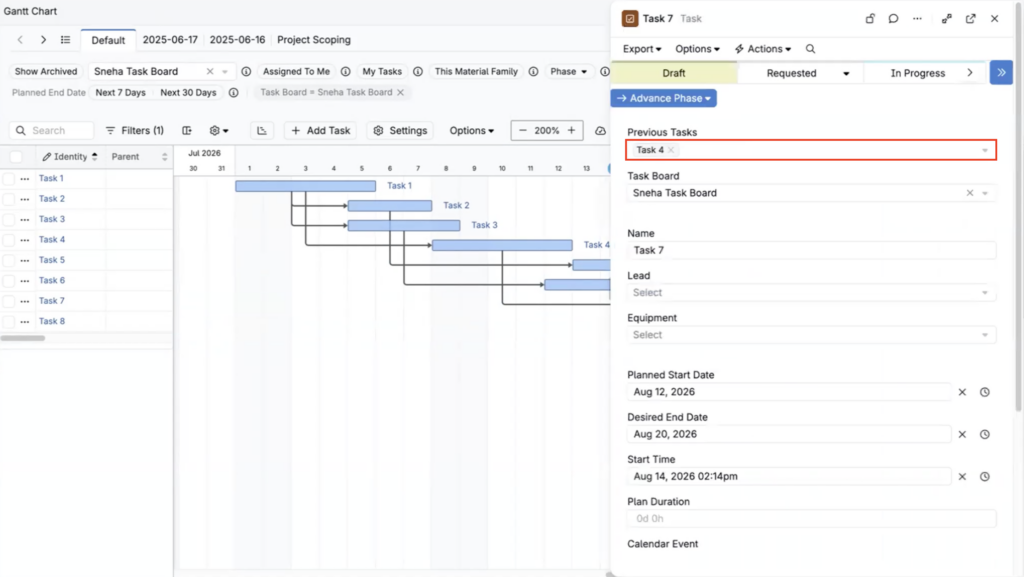The width and height of the screenshot is (1024, 577).
Task: Check the Task 1 row checkbox
Action: 8,178
